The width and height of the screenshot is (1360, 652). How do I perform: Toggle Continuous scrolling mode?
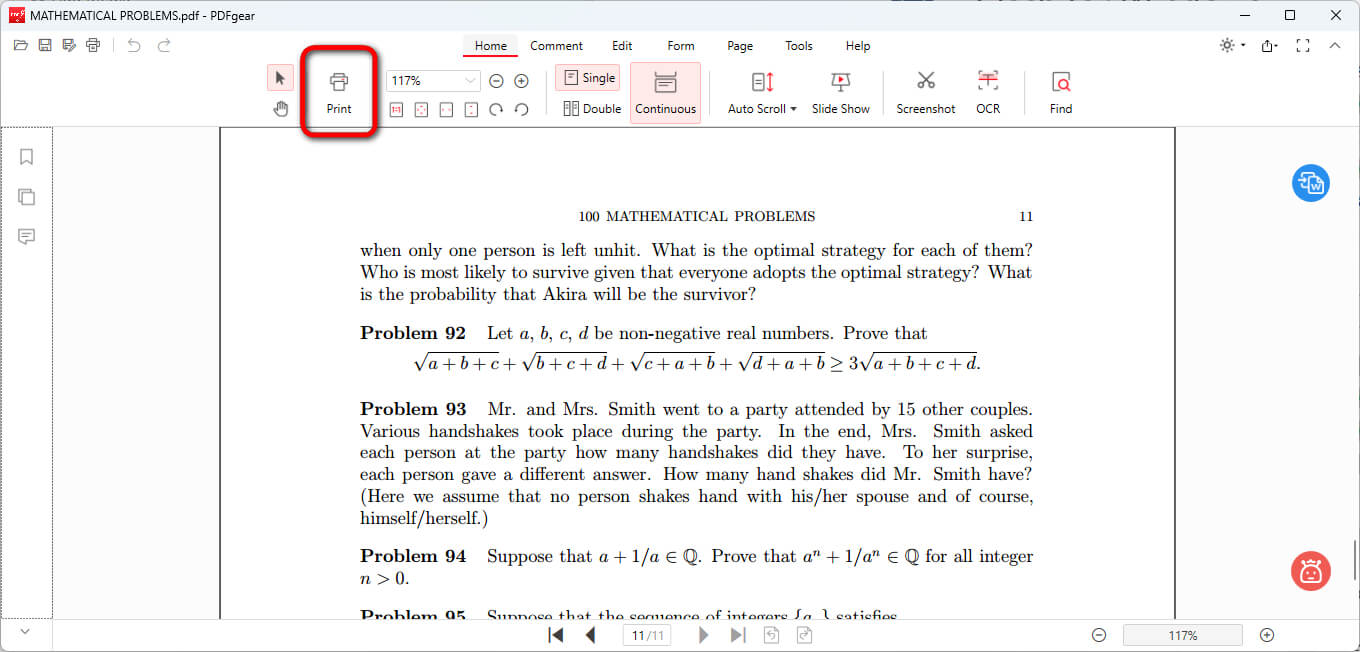pyautogui.click(x=665, y=93)
